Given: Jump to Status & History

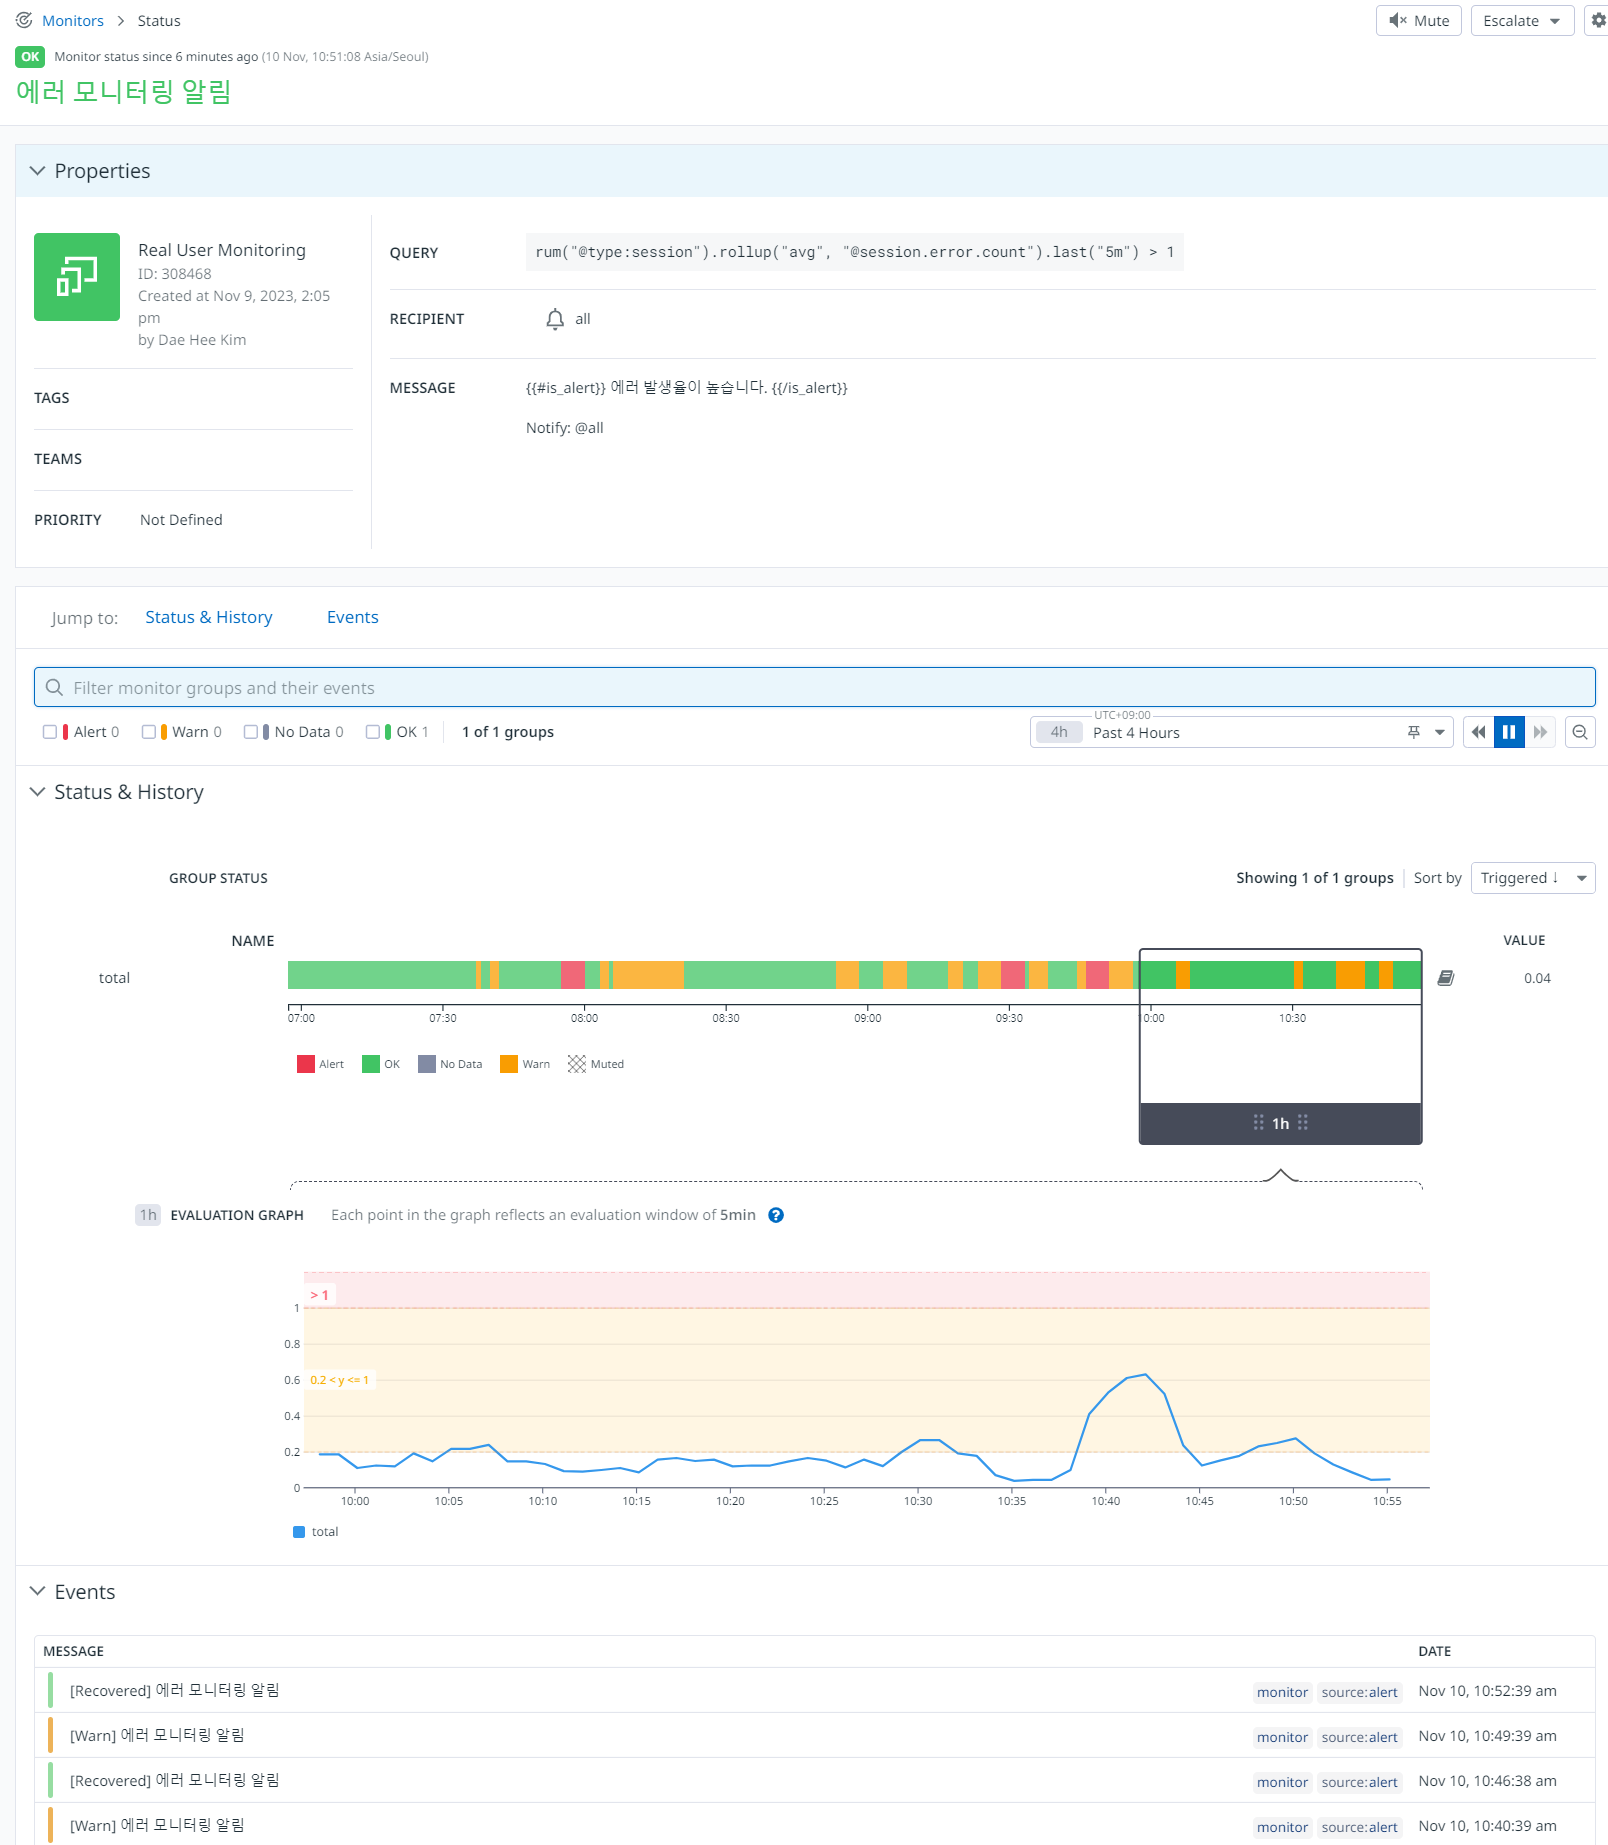Looking at the screenshot, I should click(209, 617).
